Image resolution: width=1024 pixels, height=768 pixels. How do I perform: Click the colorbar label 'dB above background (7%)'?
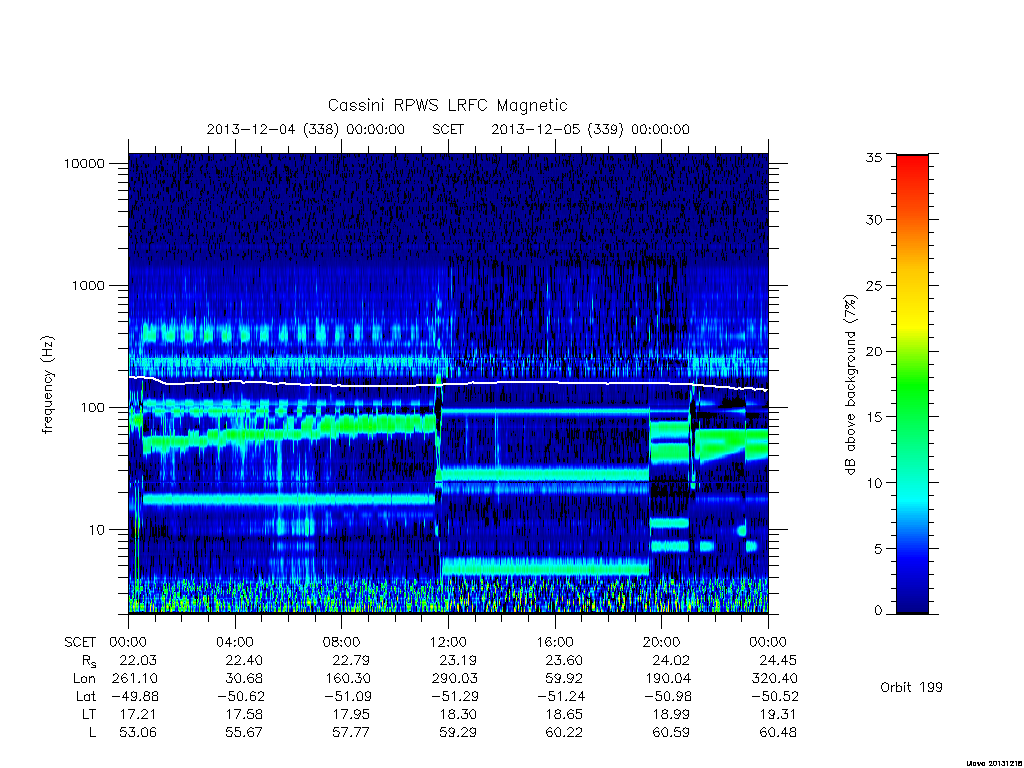[850, 385]
